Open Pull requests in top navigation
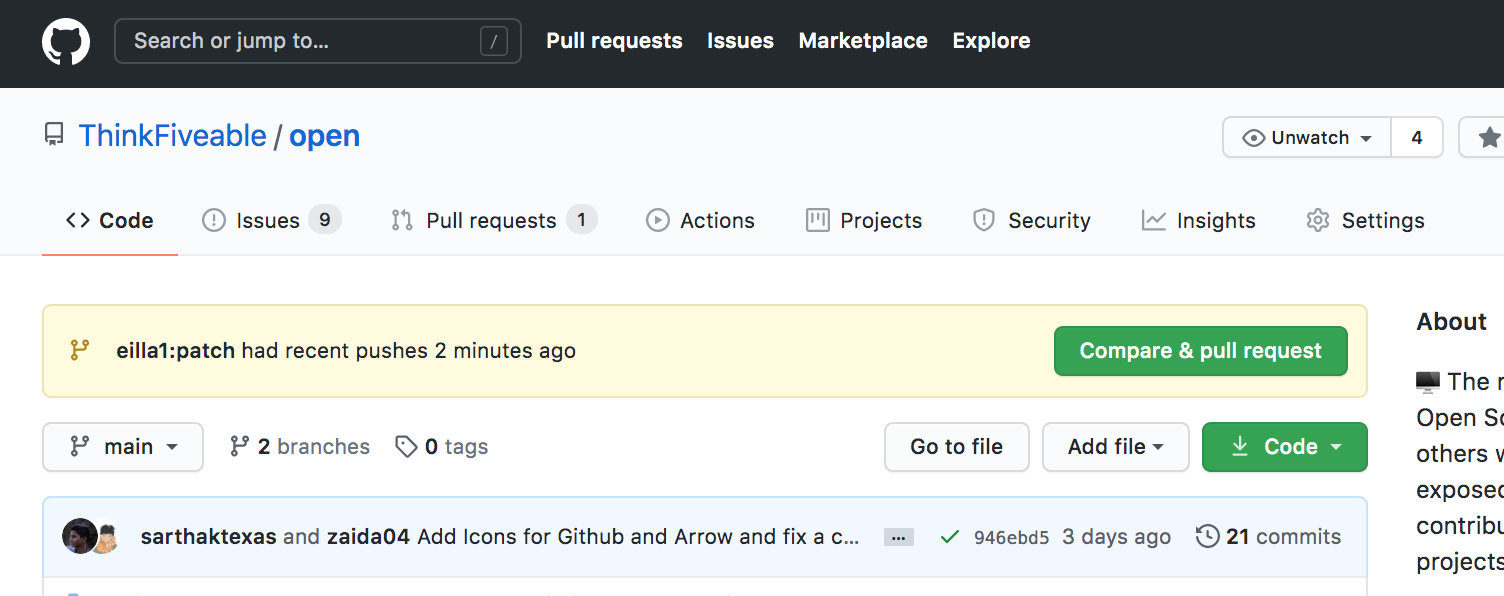Image resolution: width=1504 pixels, height=596 pixels. click(x=614, y=41)
